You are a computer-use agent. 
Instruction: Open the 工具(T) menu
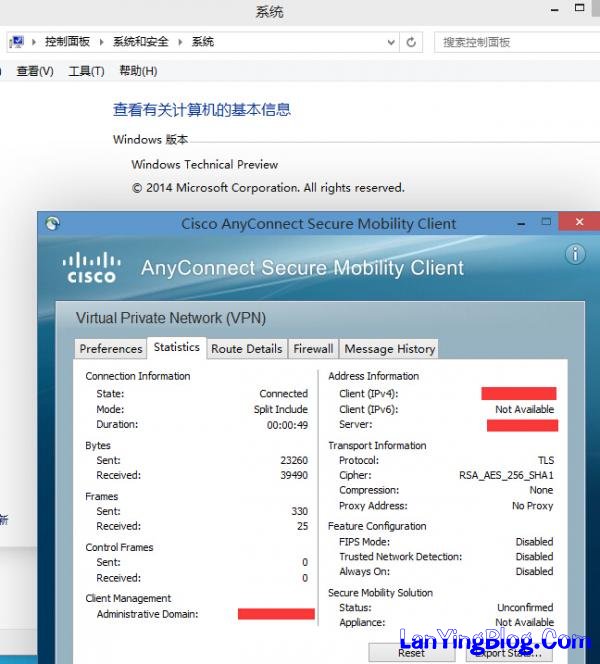(x=86, y=71)
